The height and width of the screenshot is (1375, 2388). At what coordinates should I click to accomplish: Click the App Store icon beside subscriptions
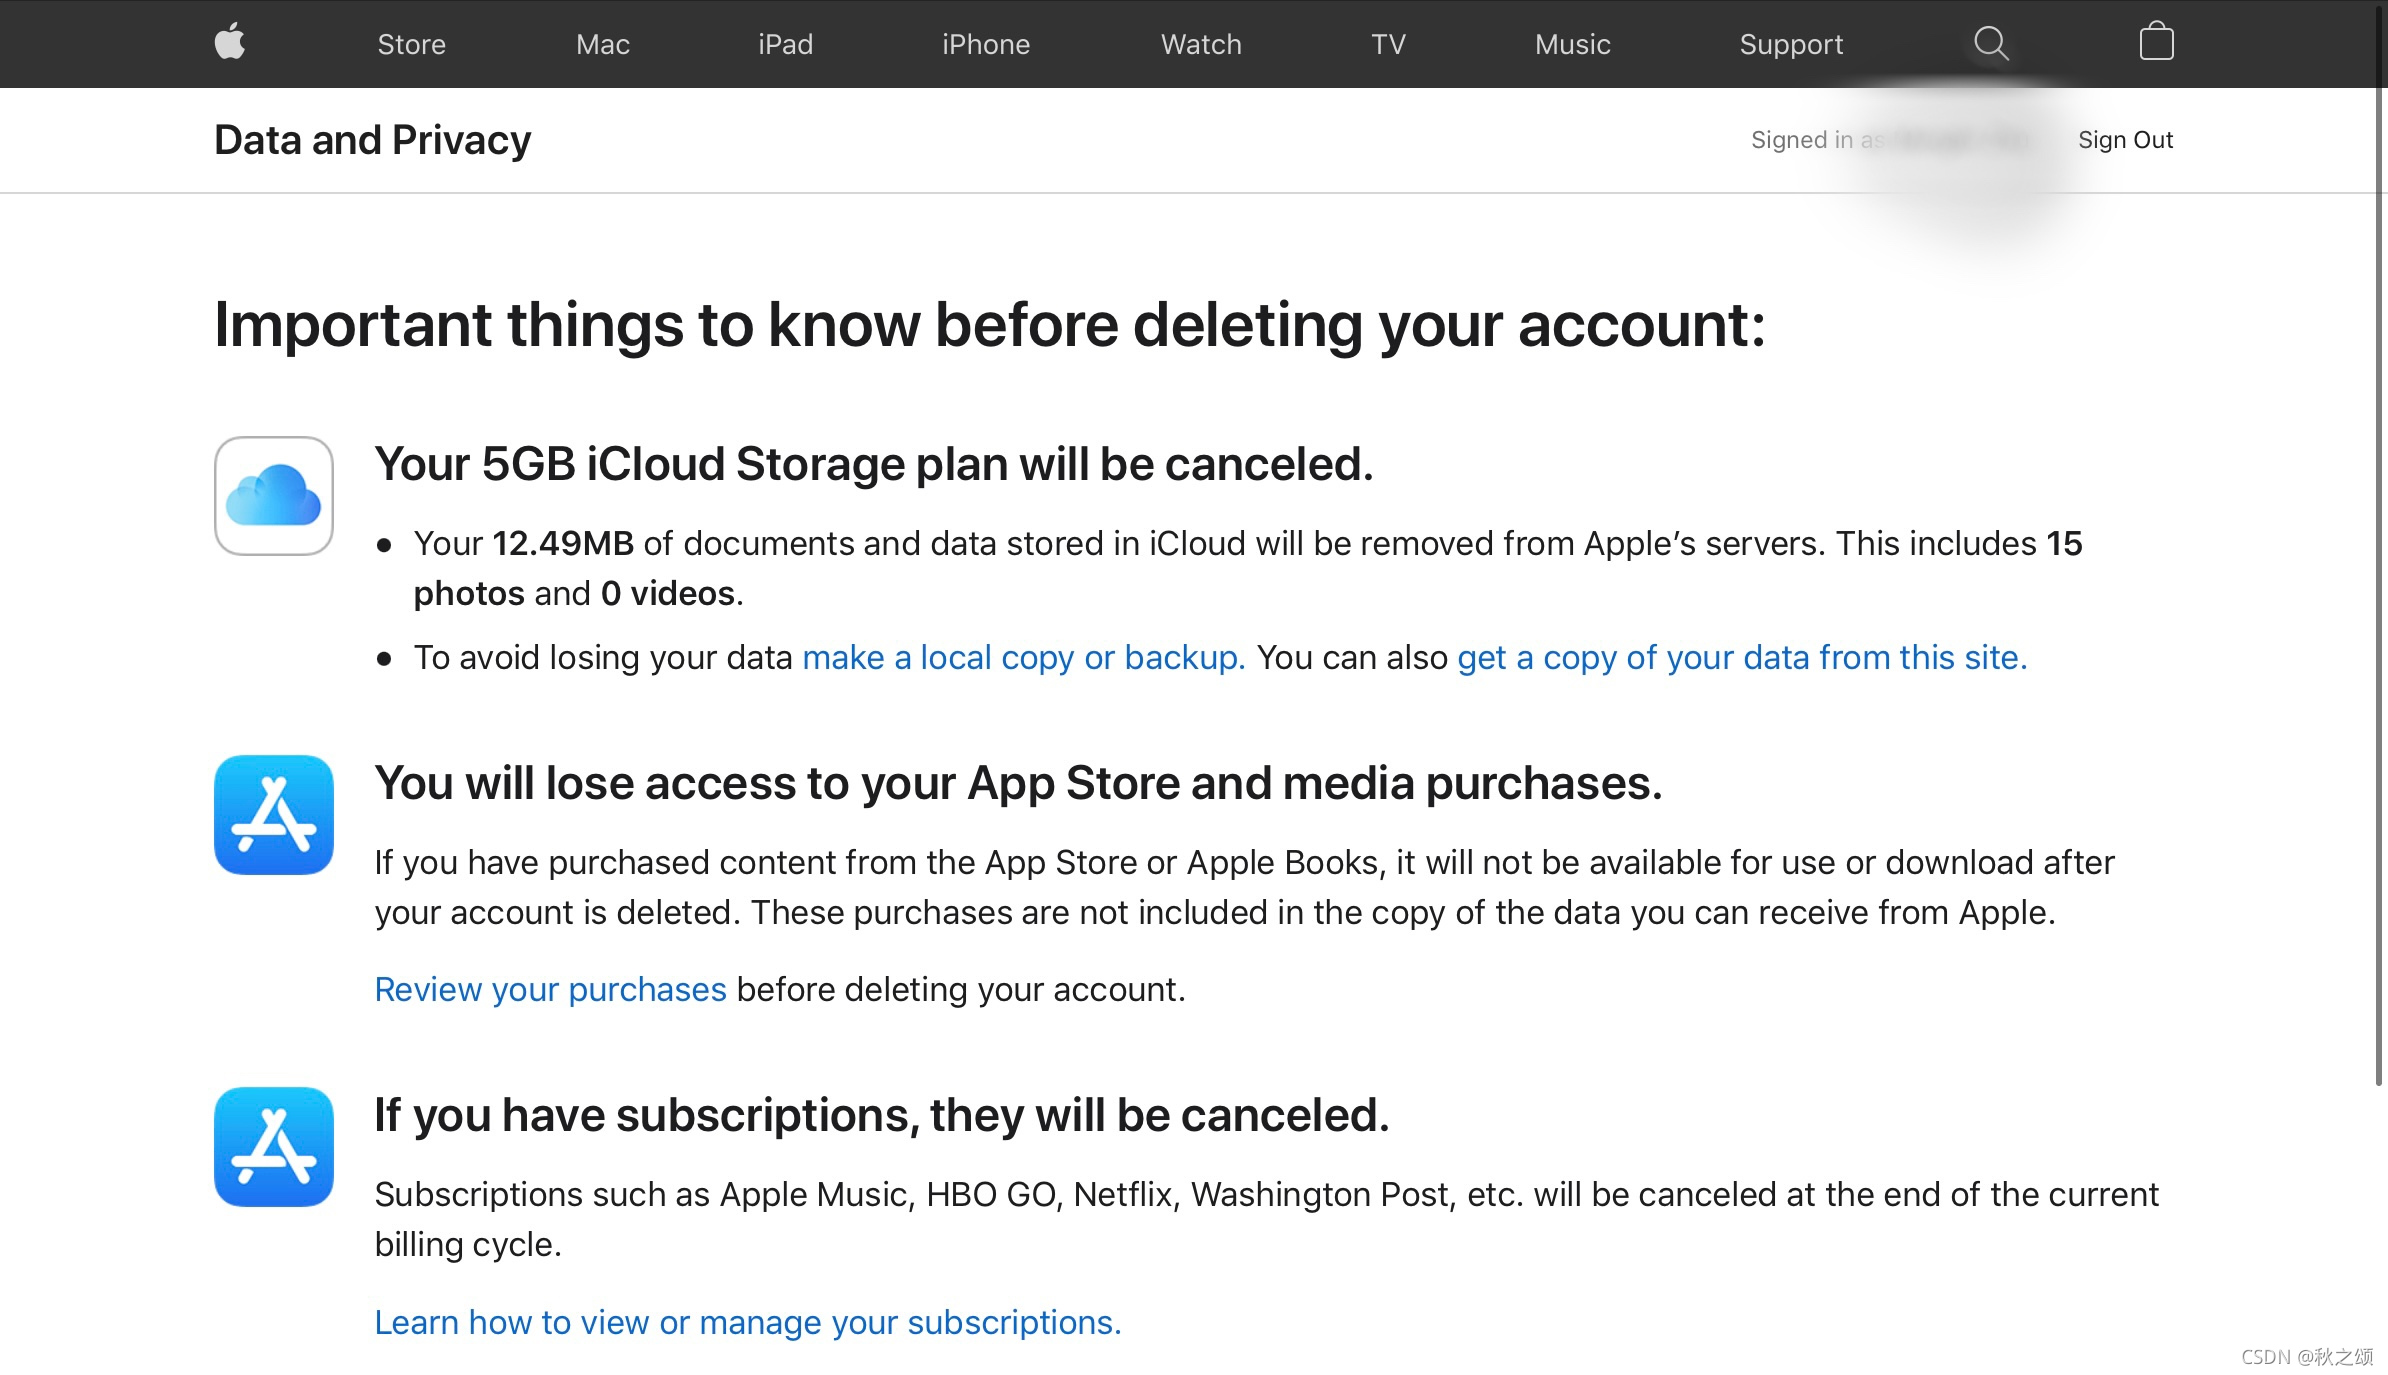pos(273,1147)
